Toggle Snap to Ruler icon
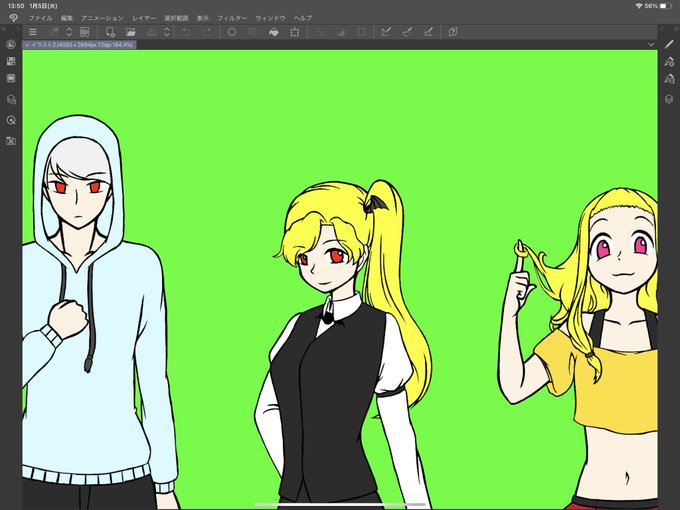Screen dimensions: 680x510 pyautogui.click(x=386, y=32)
